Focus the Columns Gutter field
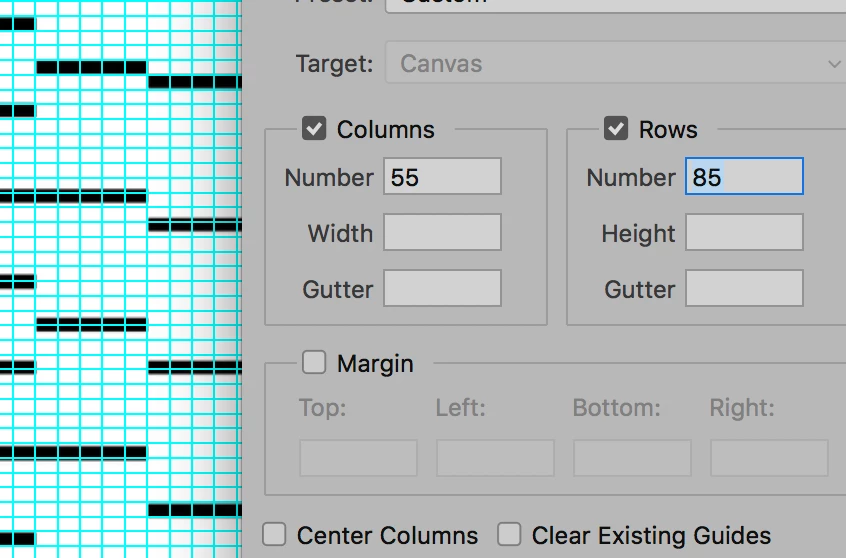Viewport: 846px width, 558px height. [x=442, y=289]
